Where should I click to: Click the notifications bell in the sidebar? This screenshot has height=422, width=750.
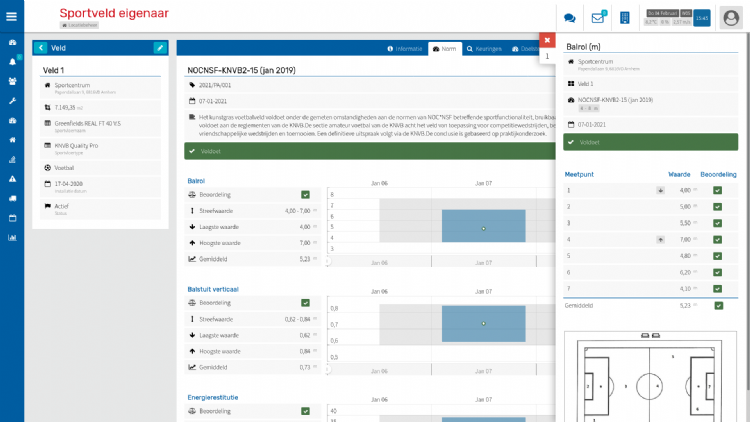tap(12, 62)
